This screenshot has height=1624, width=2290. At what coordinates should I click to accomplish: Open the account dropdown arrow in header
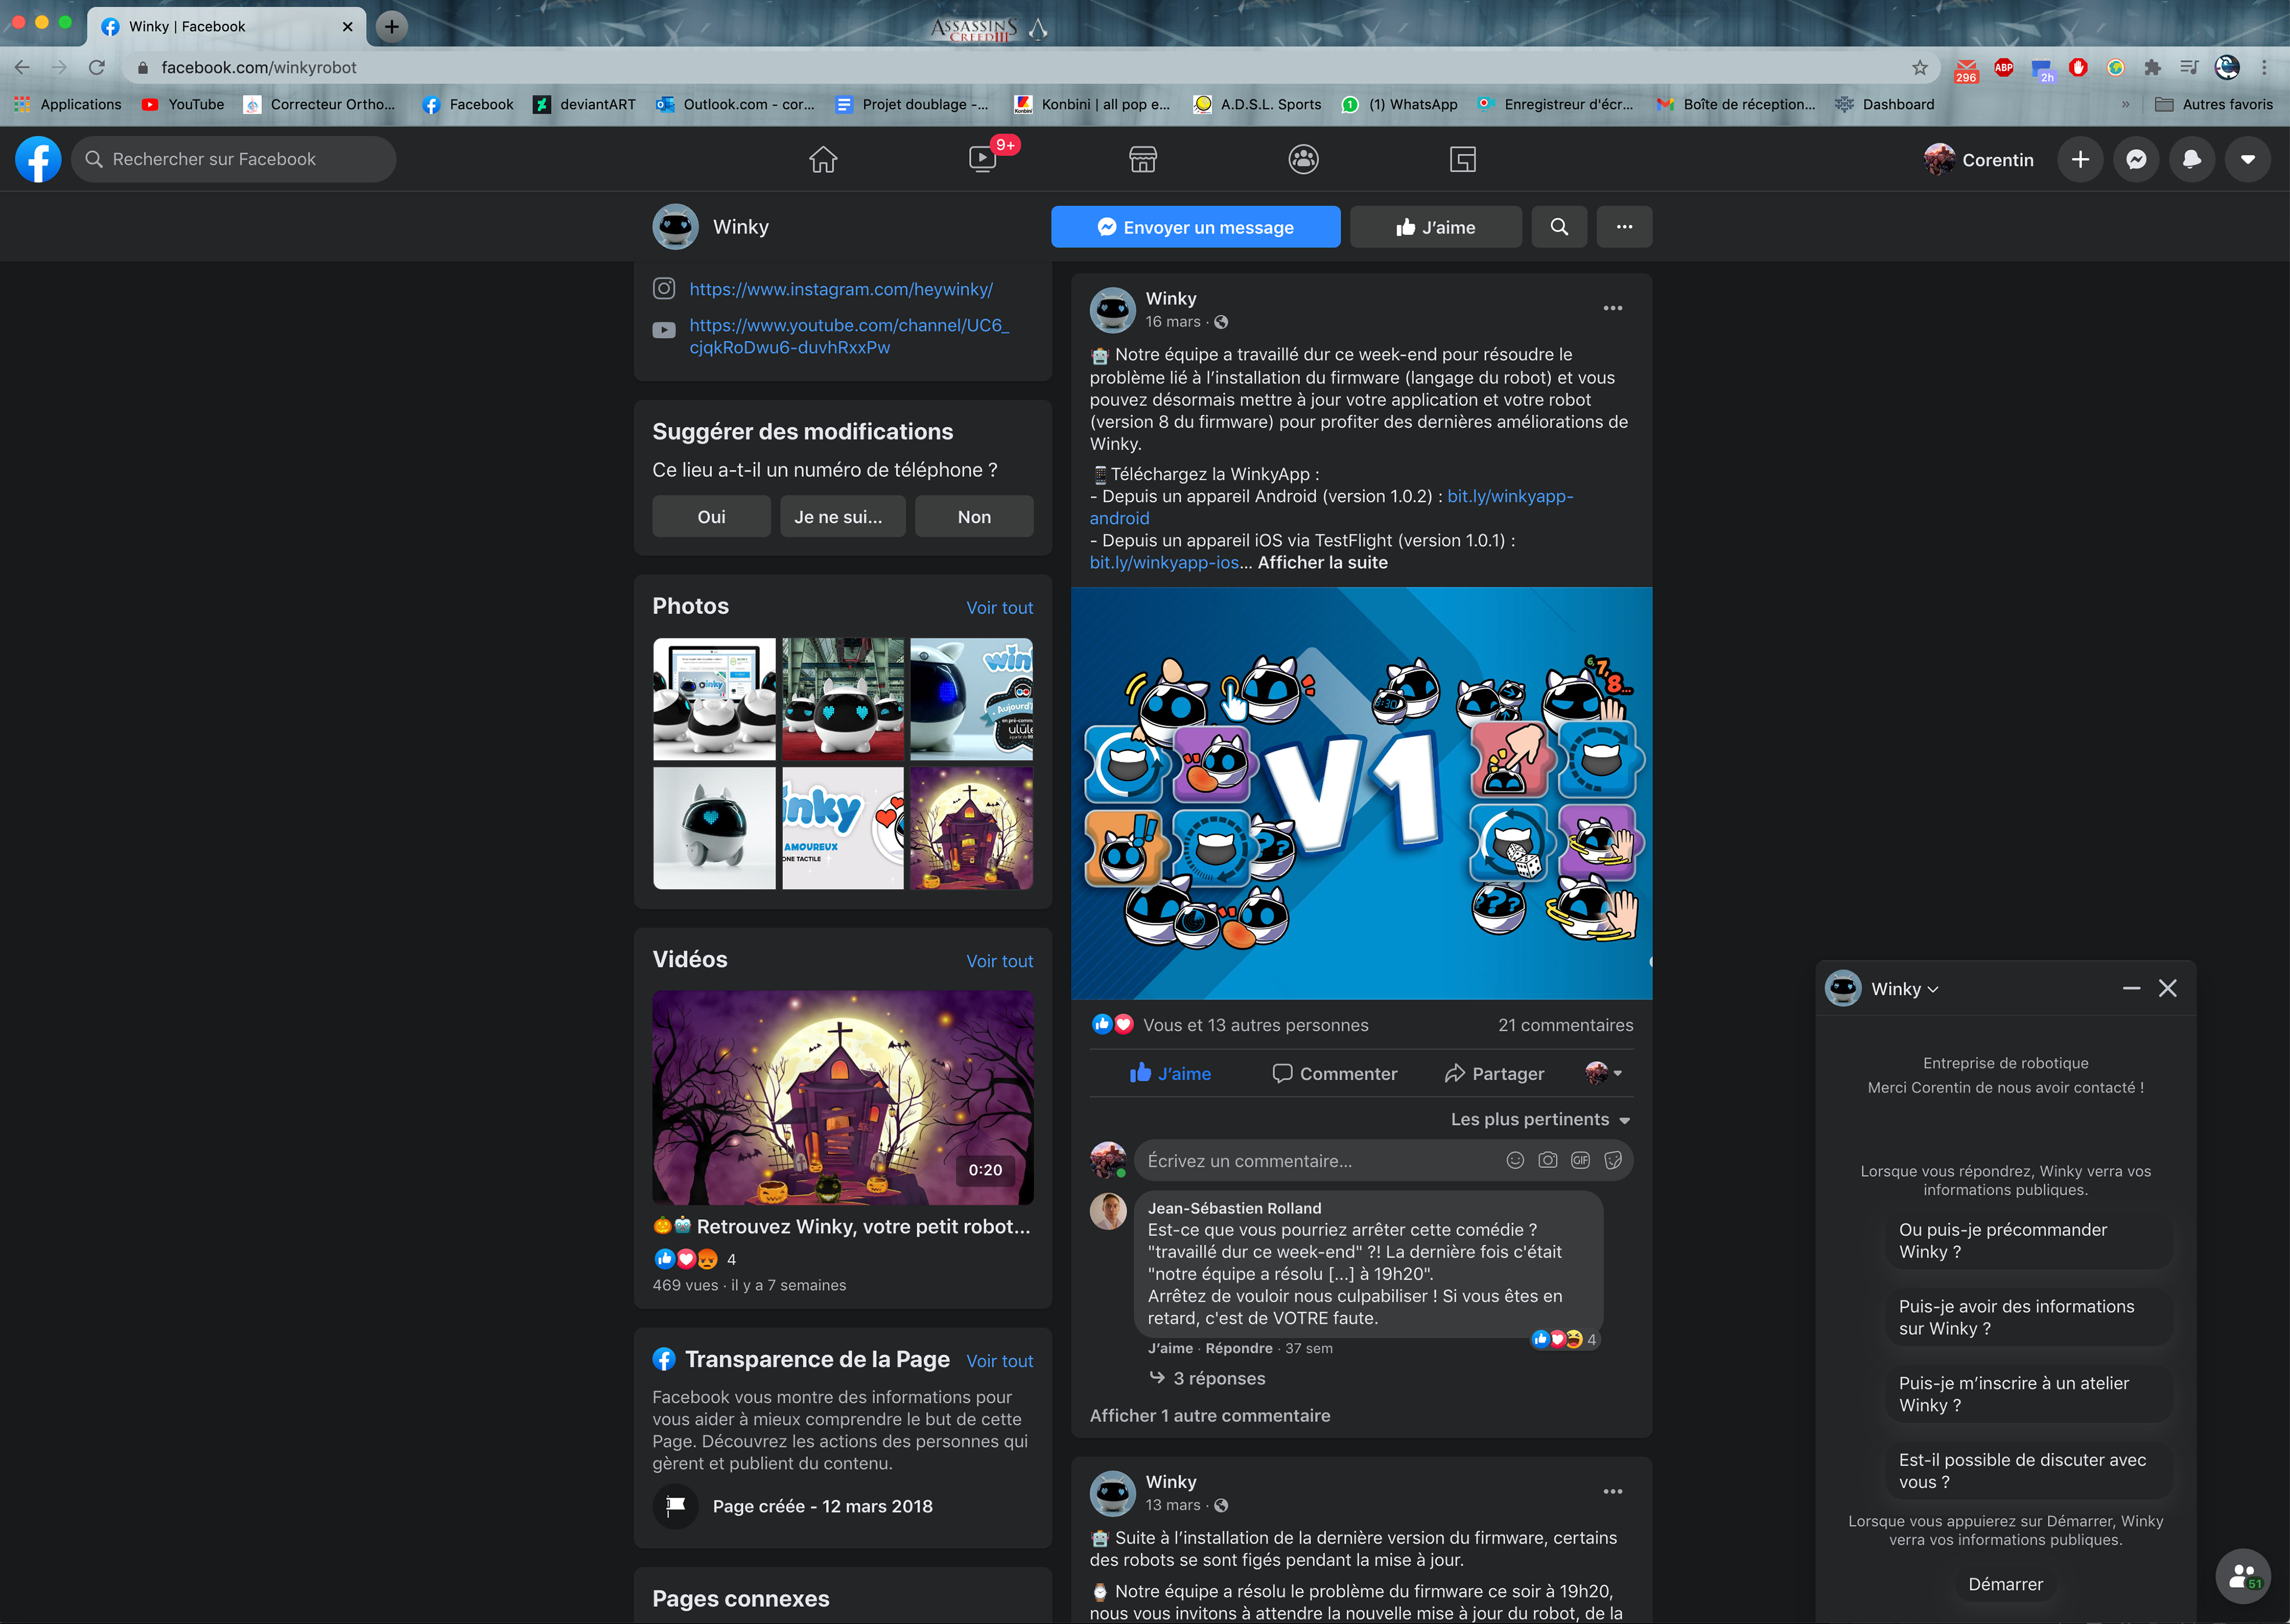pos(2248,159)
